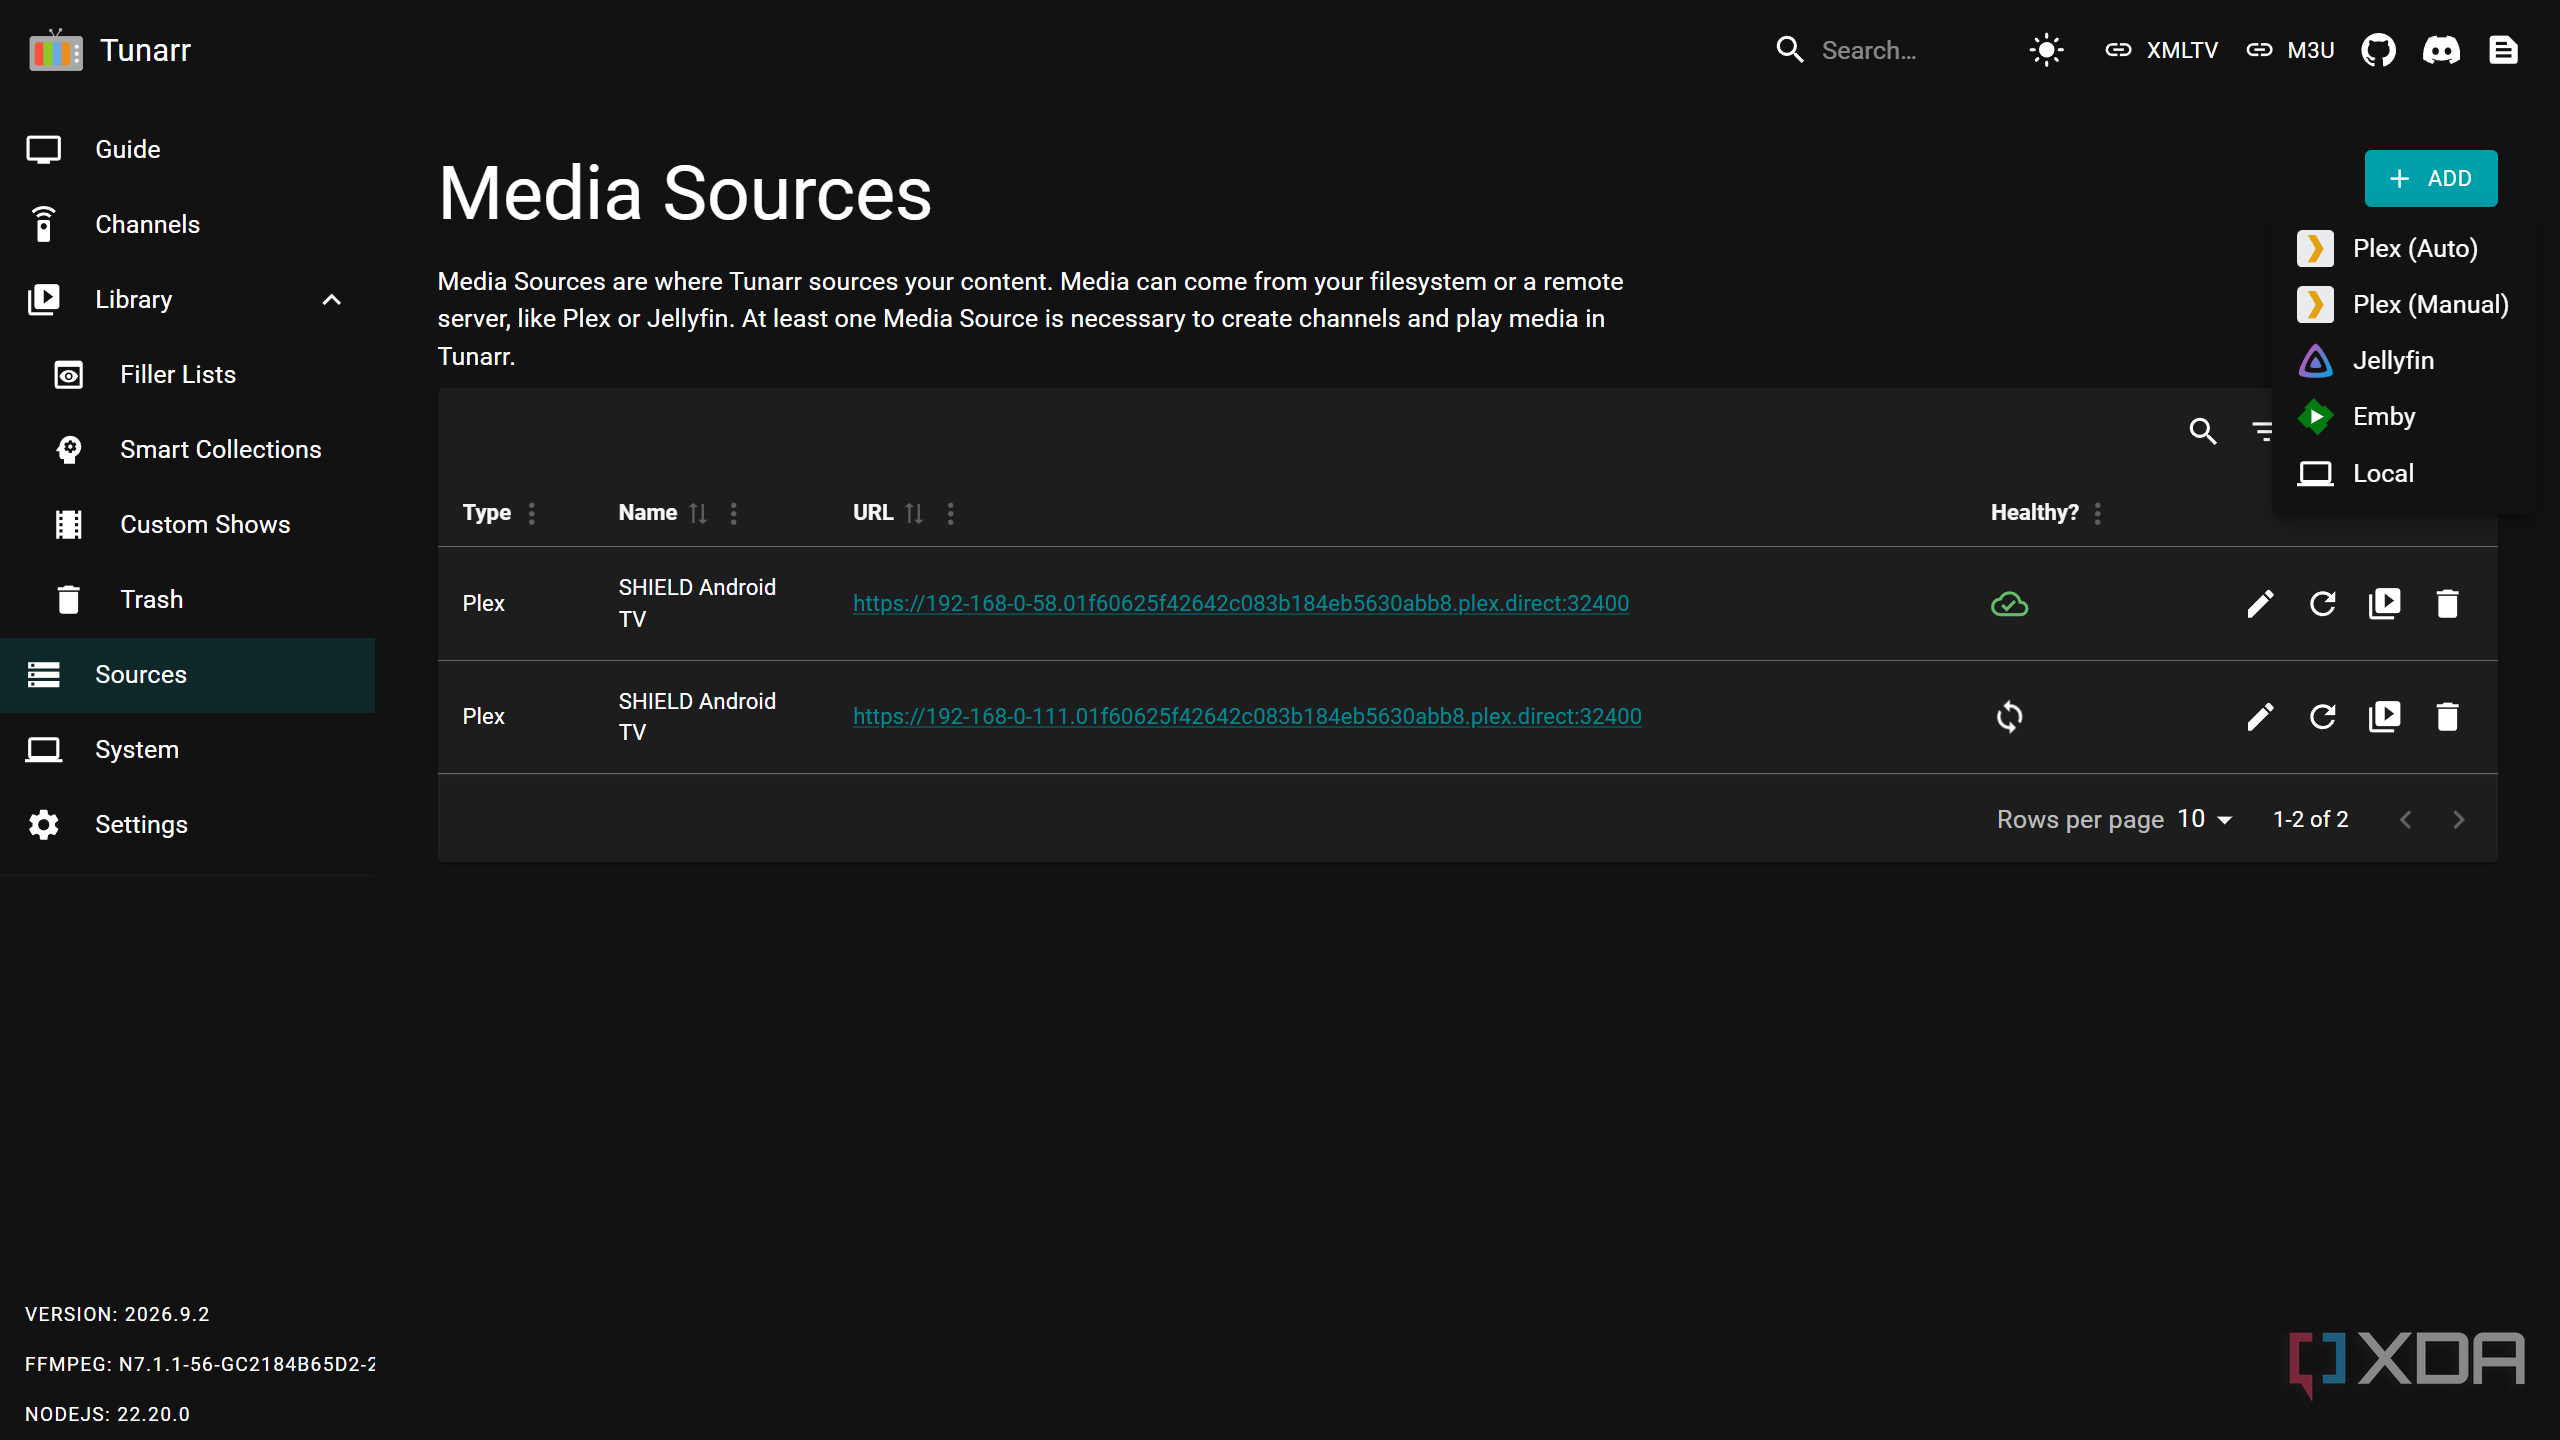The height and width of the screenshot is (1440, 2560).
Task: View libraries of the 192-168-0-111 source
Action: [x=2385, y=716]
